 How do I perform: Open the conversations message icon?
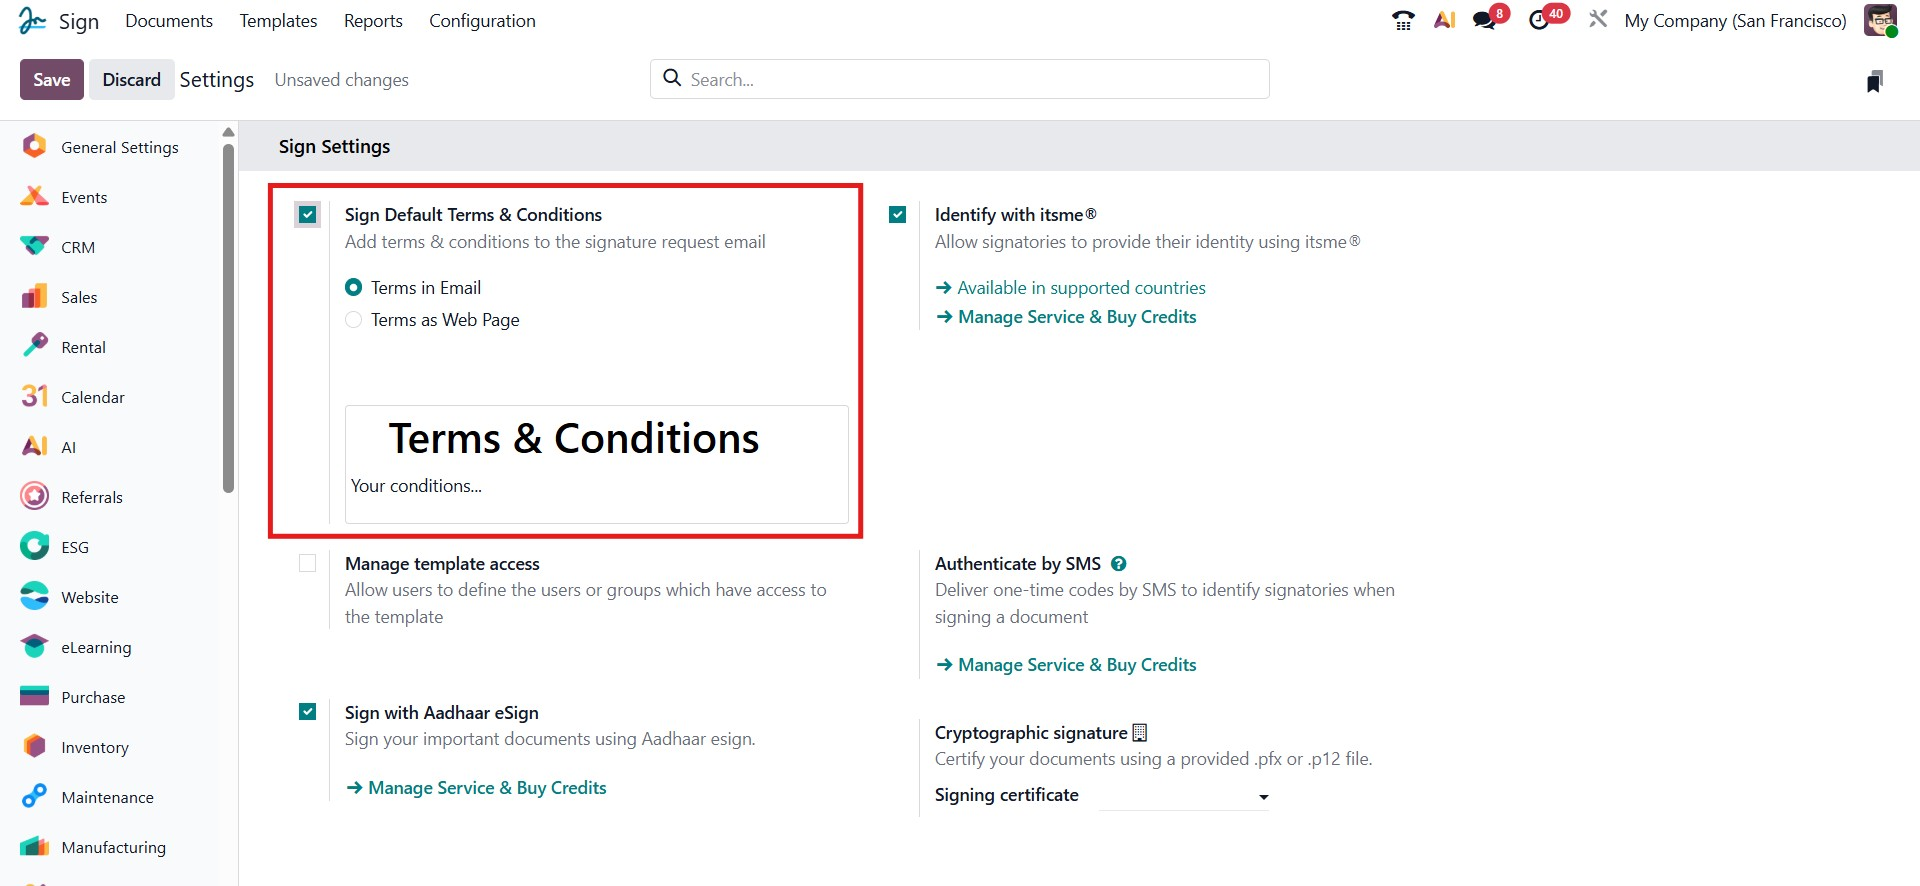(x=1485, y=21)
